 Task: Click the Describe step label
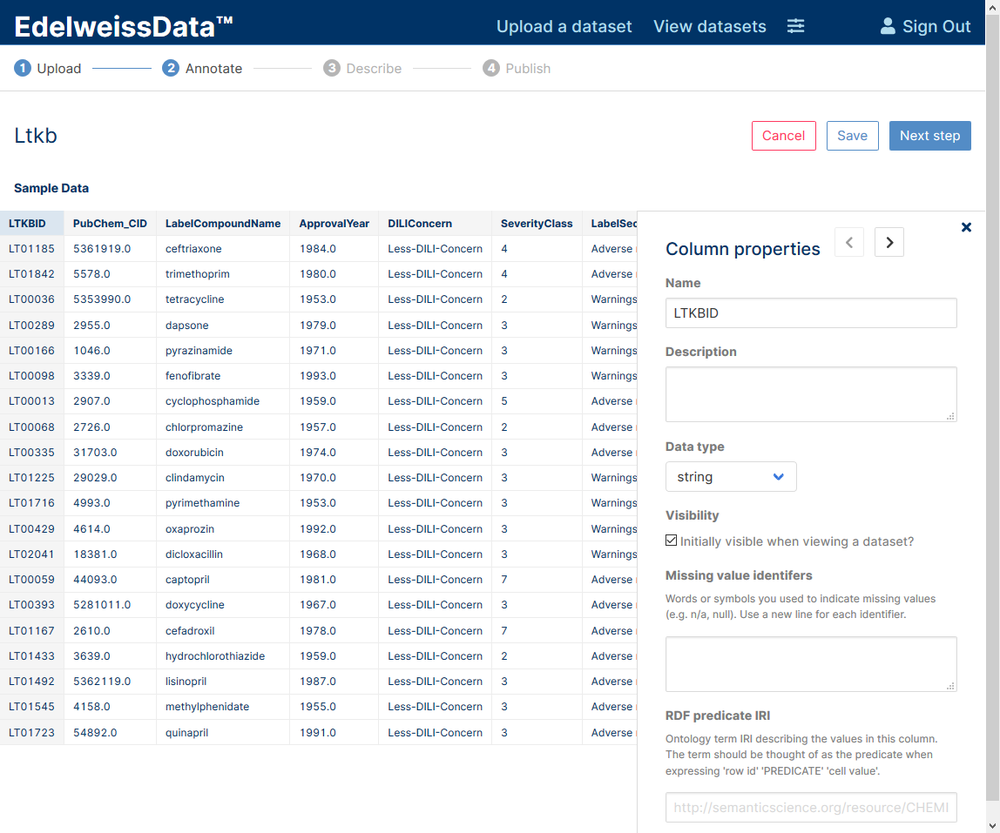(374, 68)
